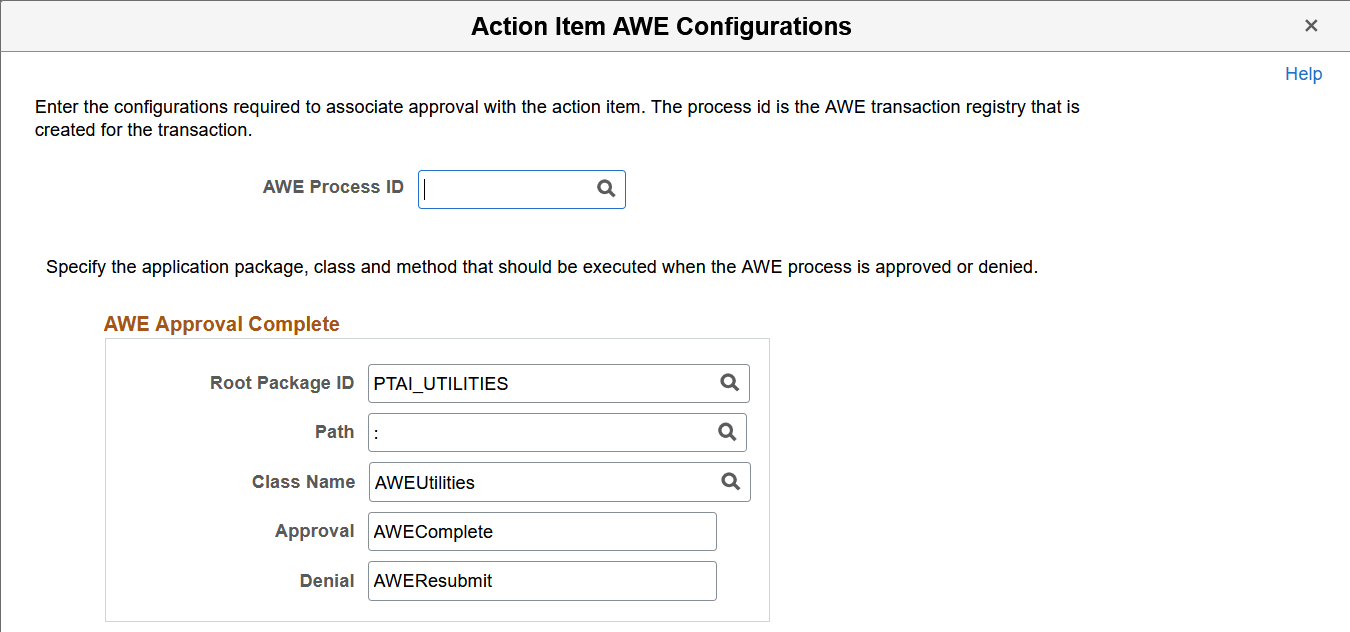Click the Help text in the corner
1350x632 pixels.
coord(1303,73)
